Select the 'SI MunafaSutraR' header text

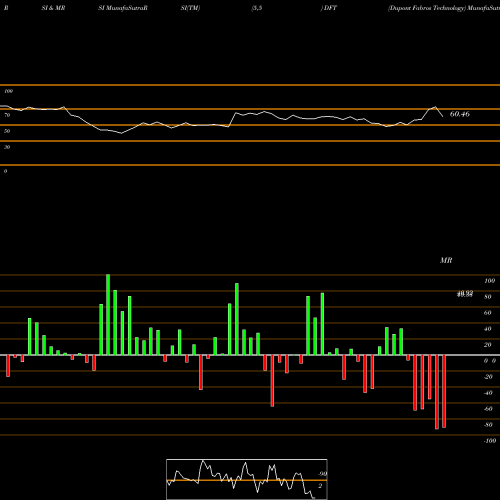click(x=123, y=8)
